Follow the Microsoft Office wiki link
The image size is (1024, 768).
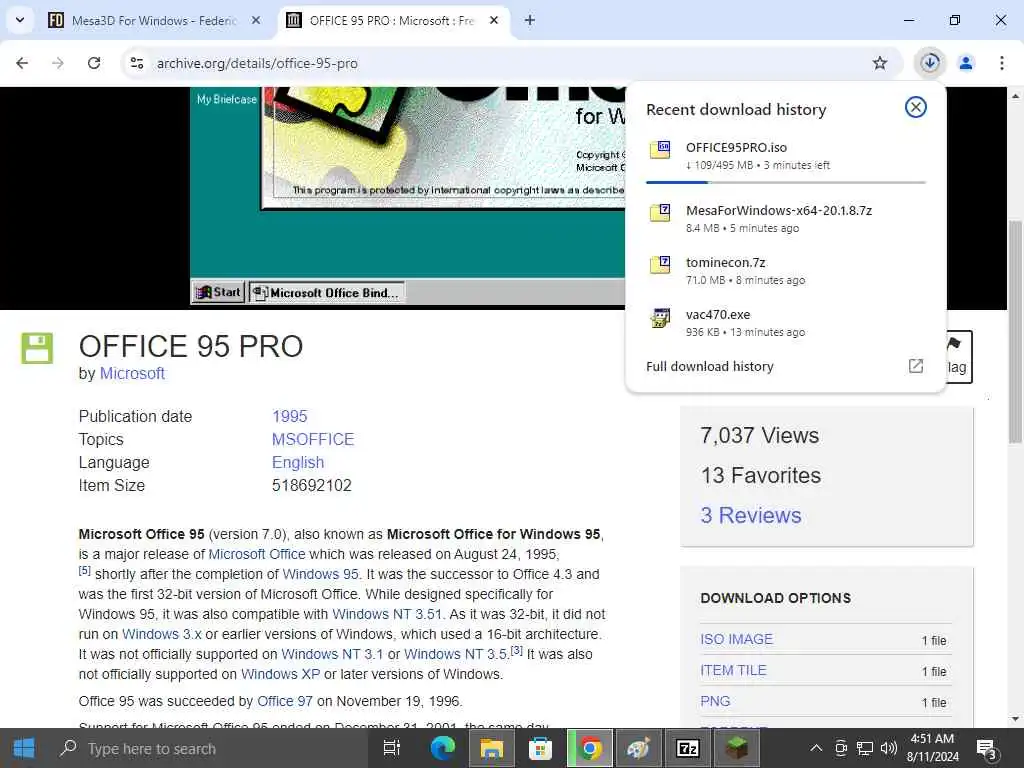click(257, 554)
